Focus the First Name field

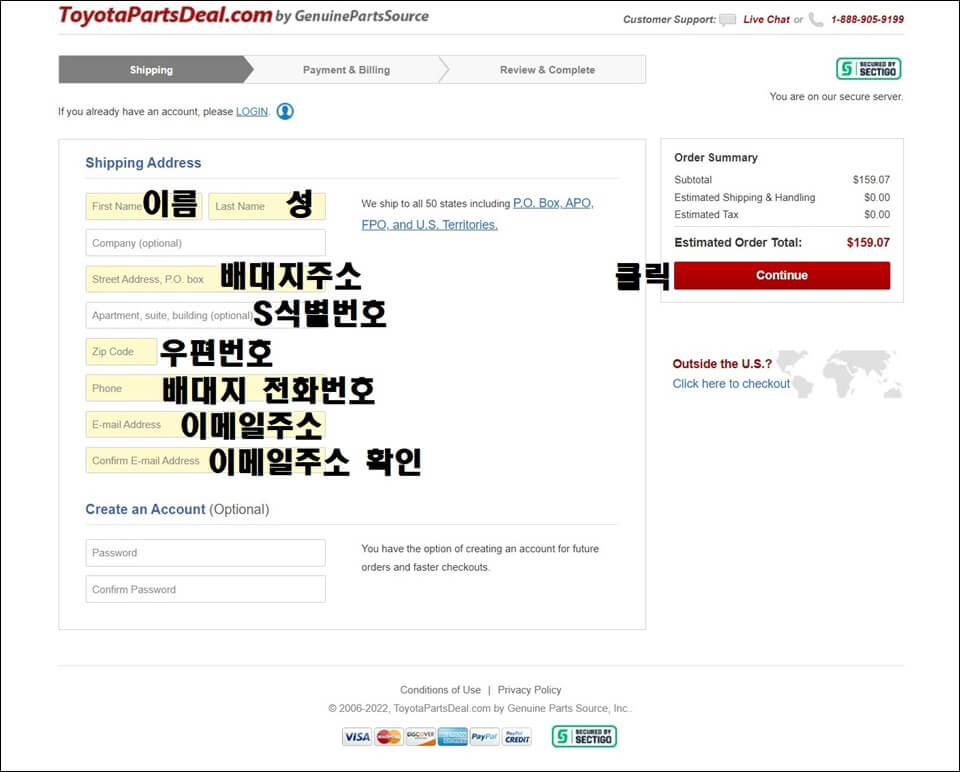pos(144,206)
